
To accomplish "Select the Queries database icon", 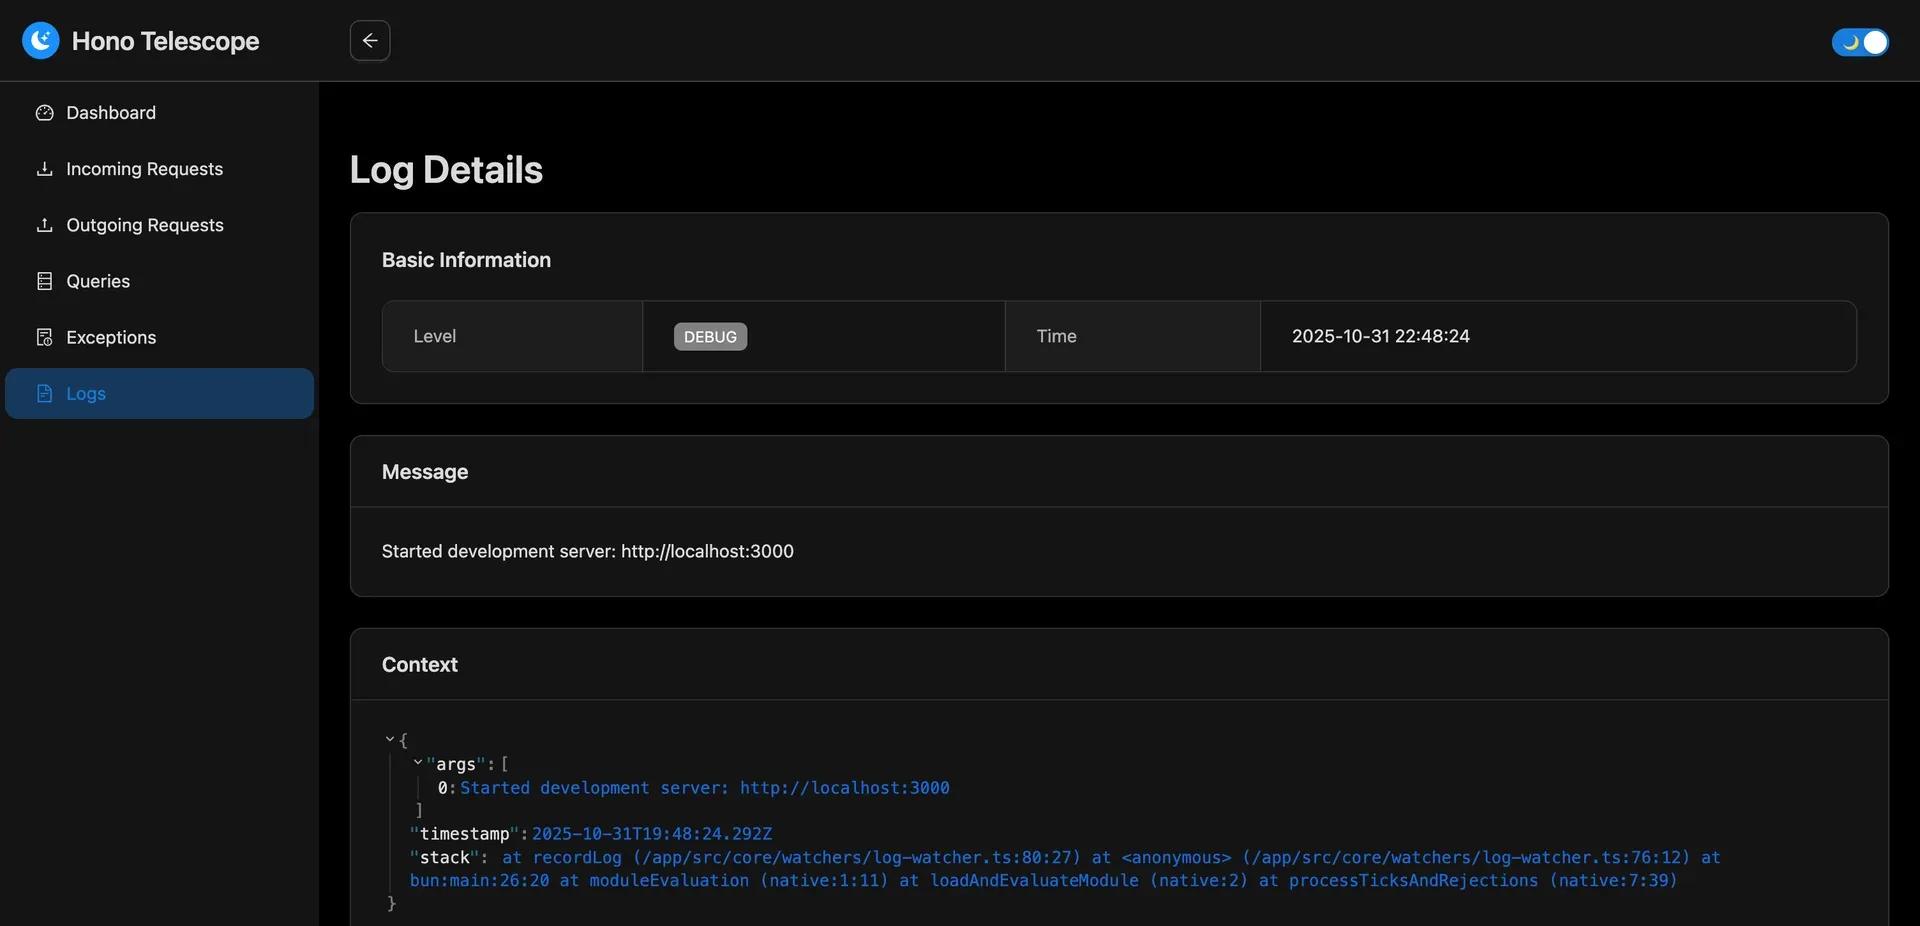I will pos(44,280).
